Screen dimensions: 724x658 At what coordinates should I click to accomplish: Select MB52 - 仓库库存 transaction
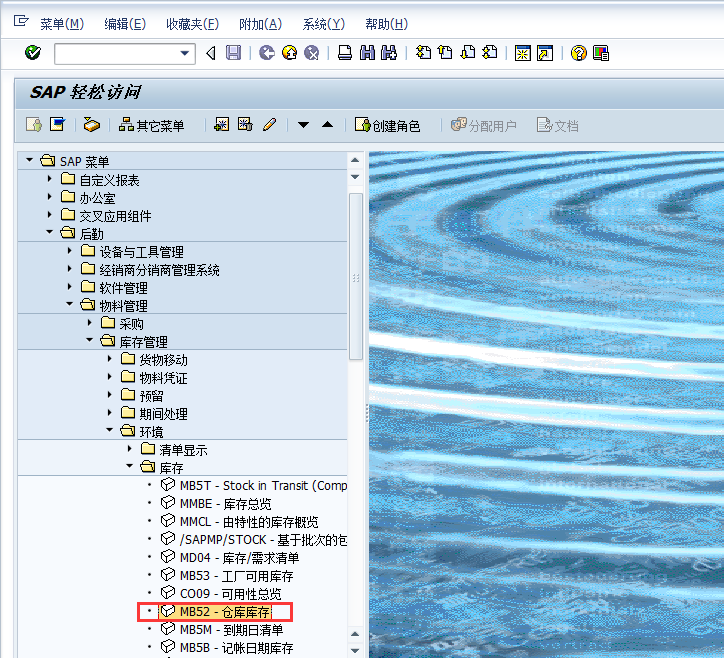coord(225,612)
